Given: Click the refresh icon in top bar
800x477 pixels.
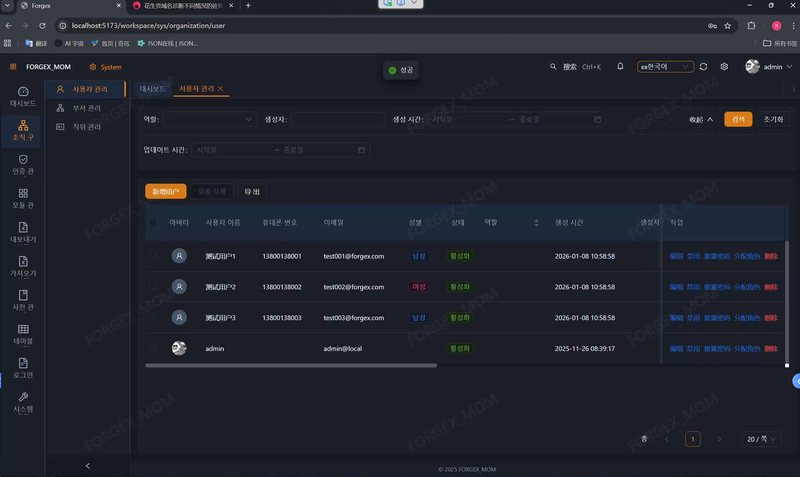Looking at the screenshot, I should (704, 67).
